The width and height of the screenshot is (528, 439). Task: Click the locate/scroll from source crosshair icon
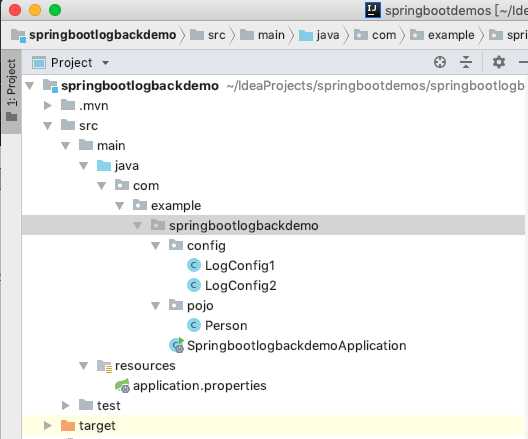pos(440,62)
